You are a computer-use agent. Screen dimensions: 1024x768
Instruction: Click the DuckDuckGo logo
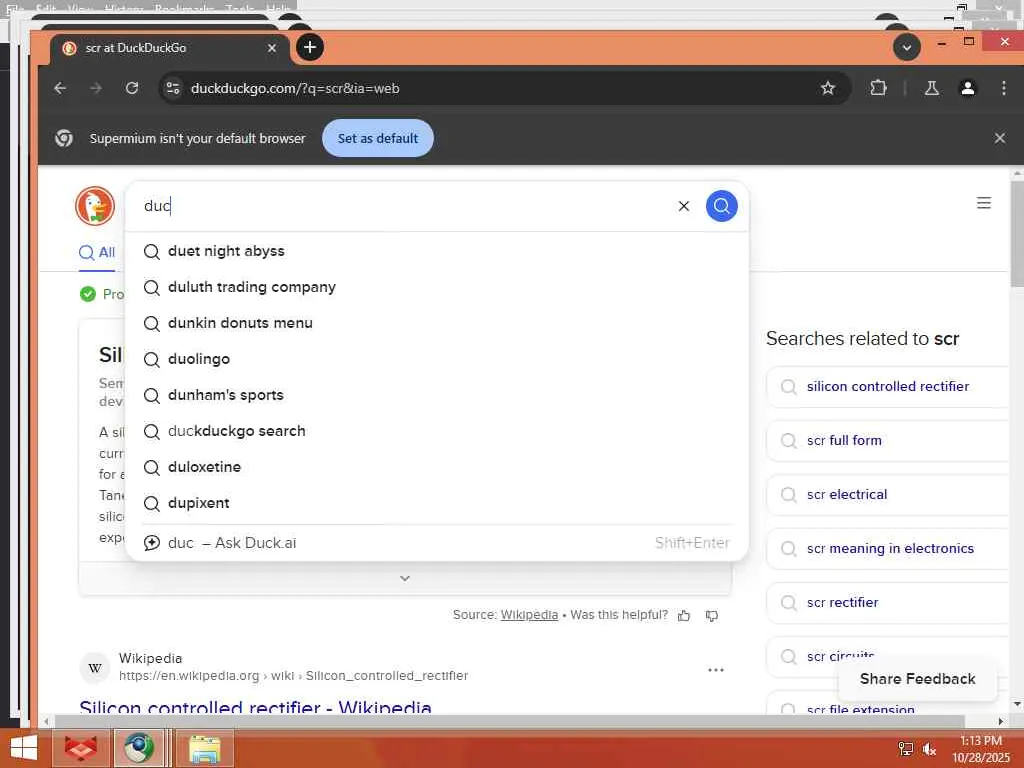(95, 206)
